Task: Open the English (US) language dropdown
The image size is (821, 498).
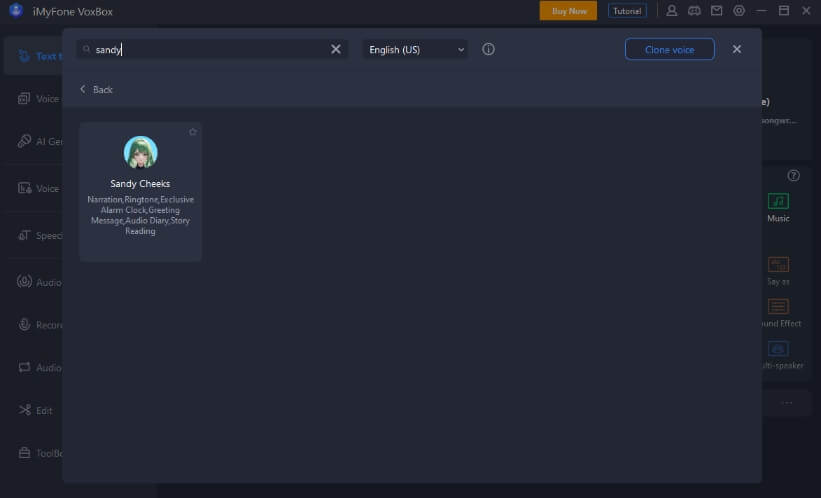Action: coord(416,49)
